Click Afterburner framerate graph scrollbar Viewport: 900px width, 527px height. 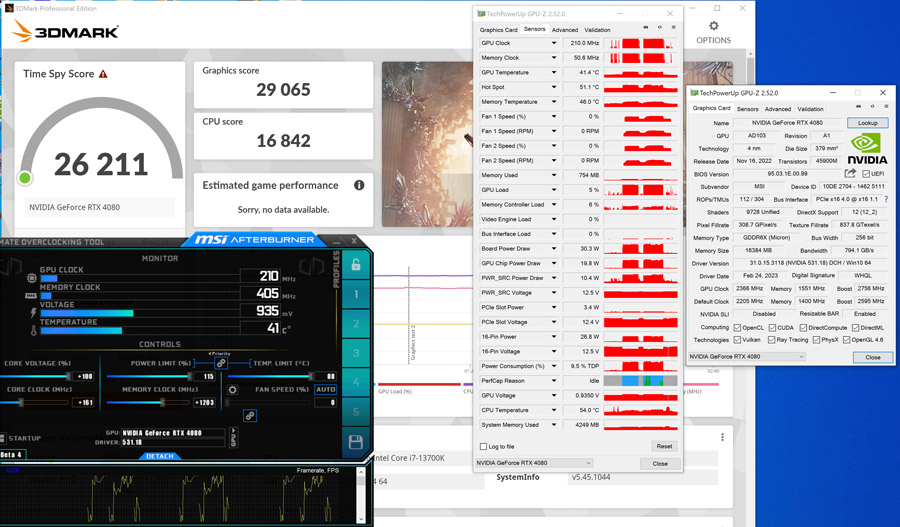pyautogui.click(x=360, y=495)
